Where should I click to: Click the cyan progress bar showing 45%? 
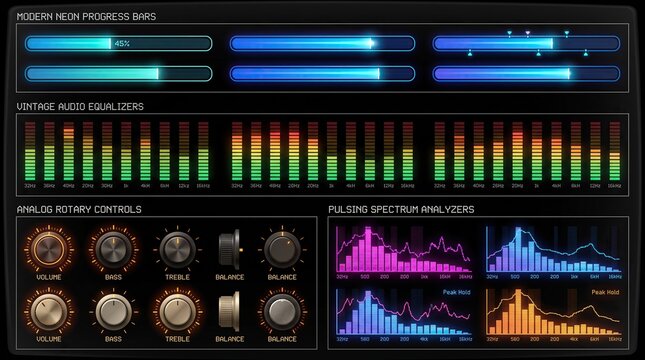[118, 44]
